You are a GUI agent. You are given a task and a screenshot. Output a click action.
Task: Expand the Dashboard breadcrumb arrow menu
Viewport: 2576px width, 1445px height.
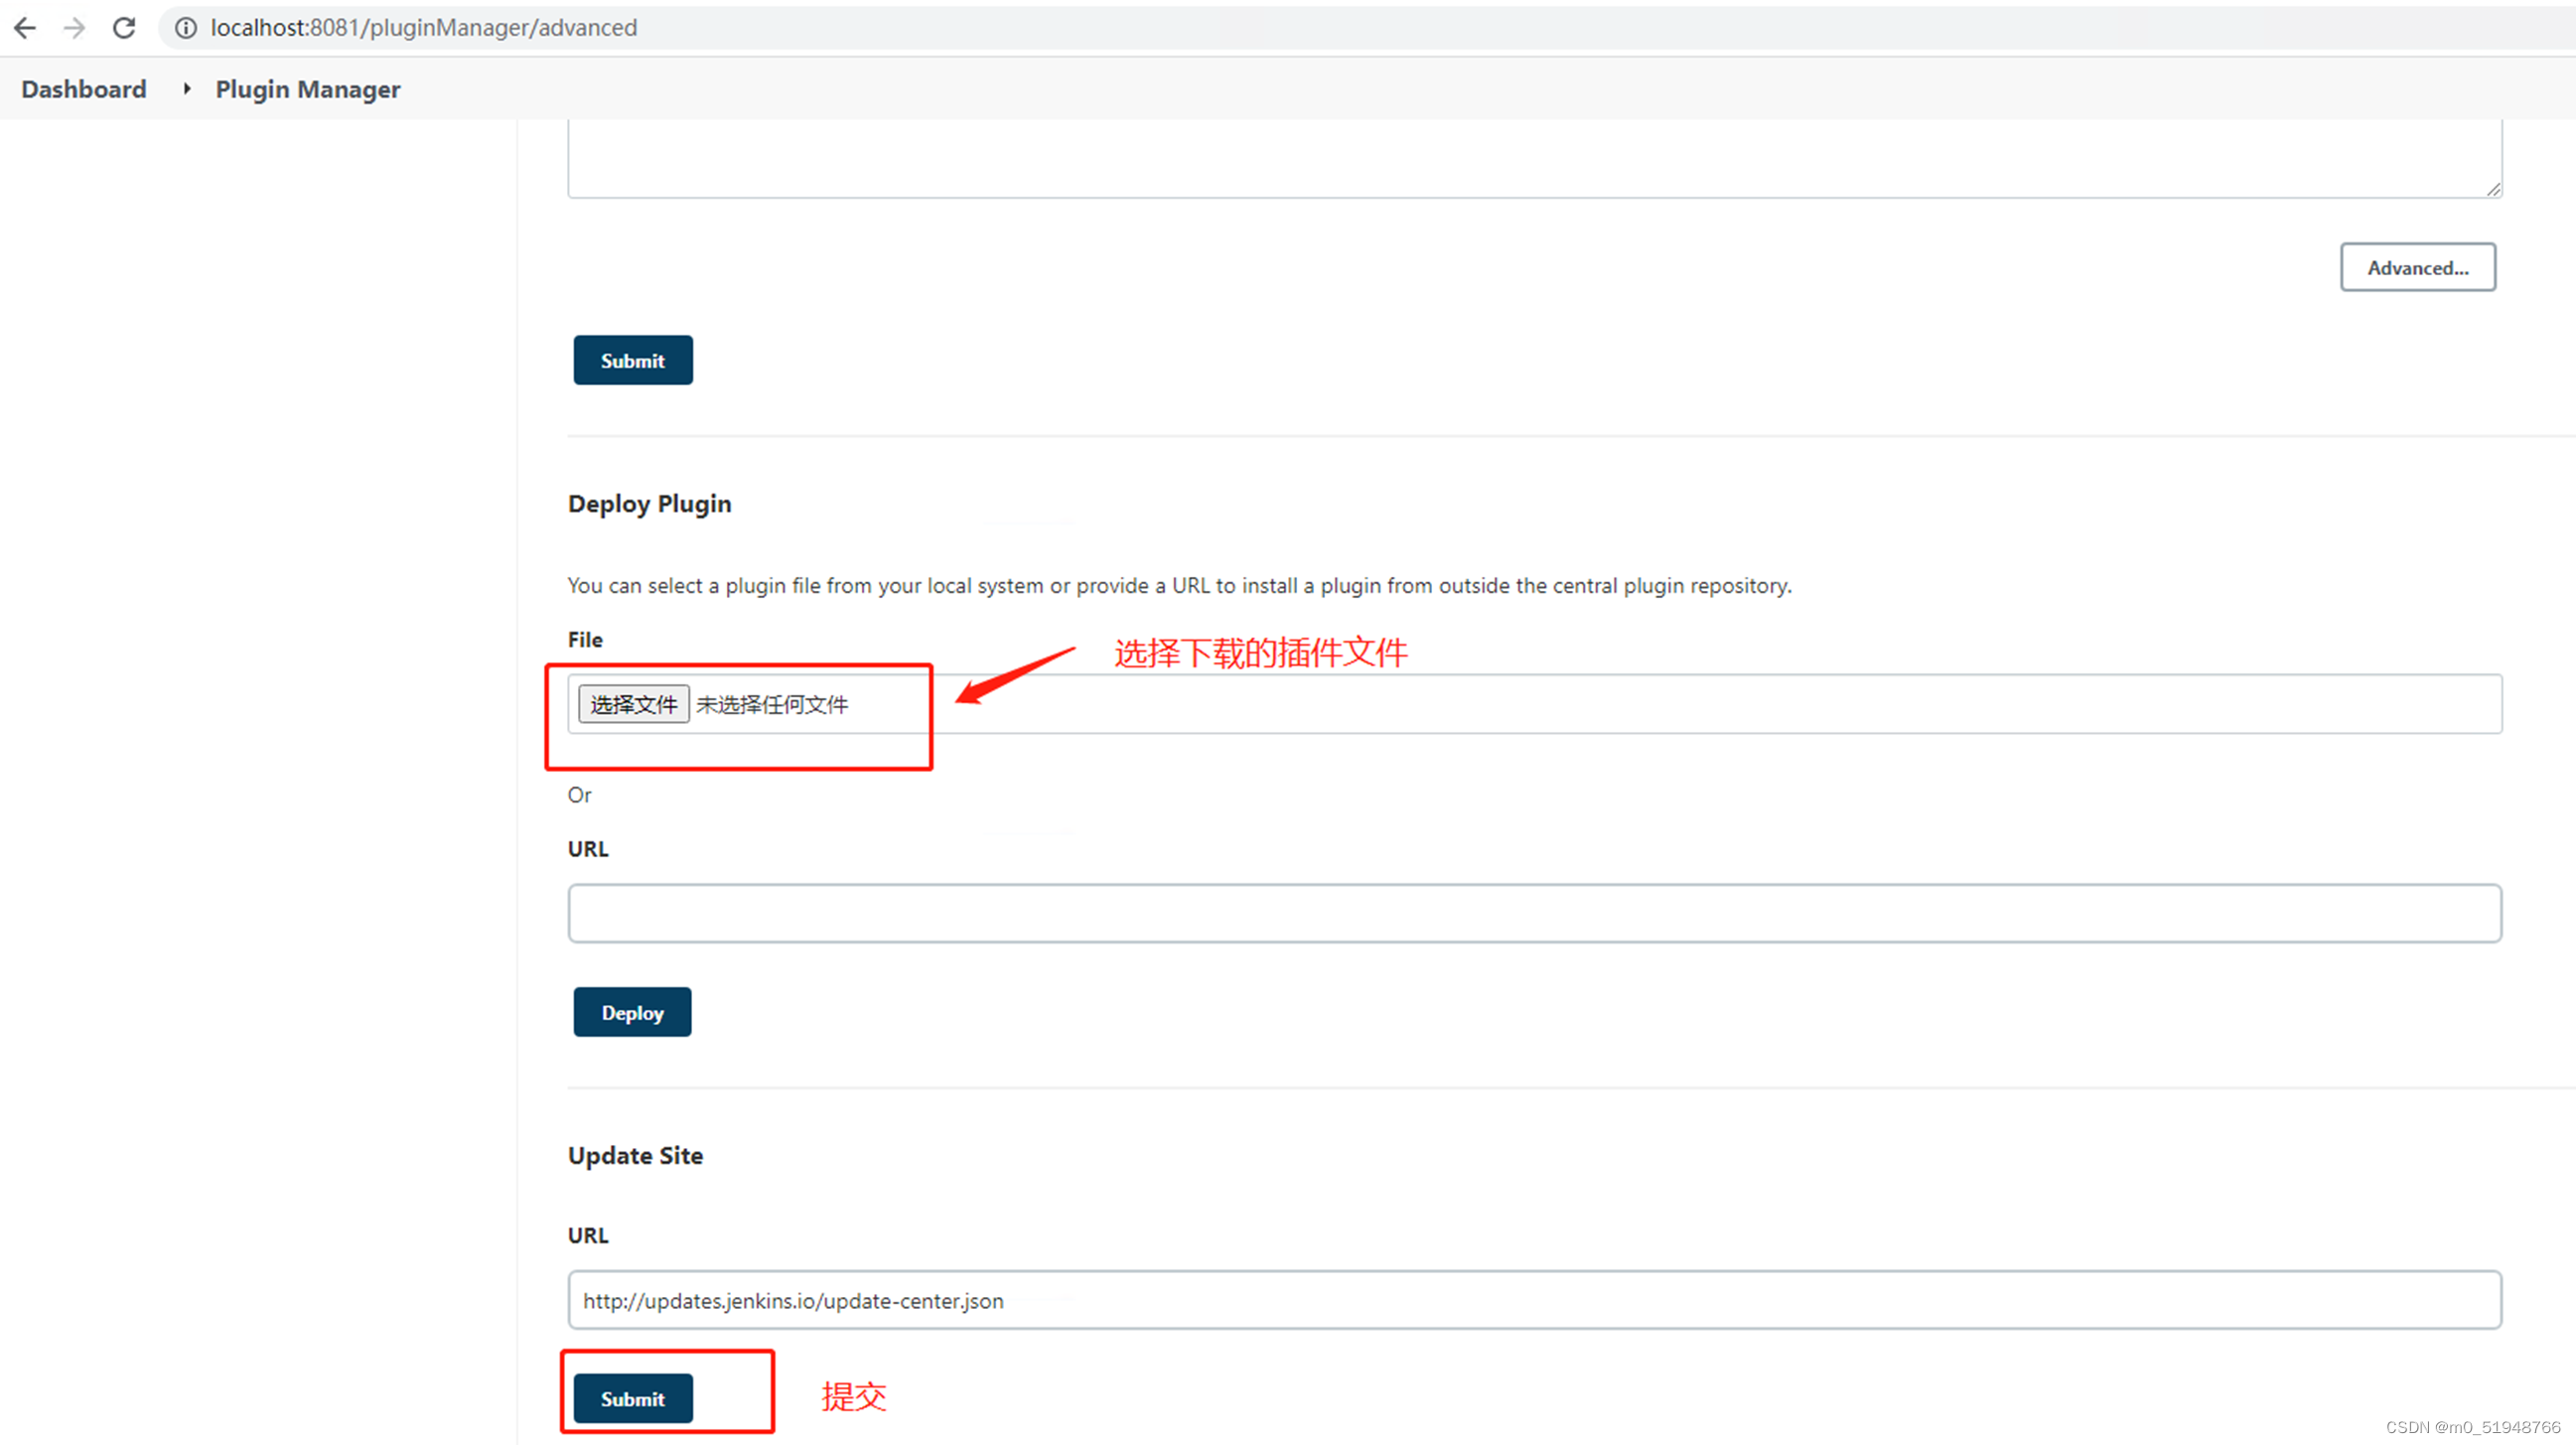pyautogui.click(x=187, y=89)
